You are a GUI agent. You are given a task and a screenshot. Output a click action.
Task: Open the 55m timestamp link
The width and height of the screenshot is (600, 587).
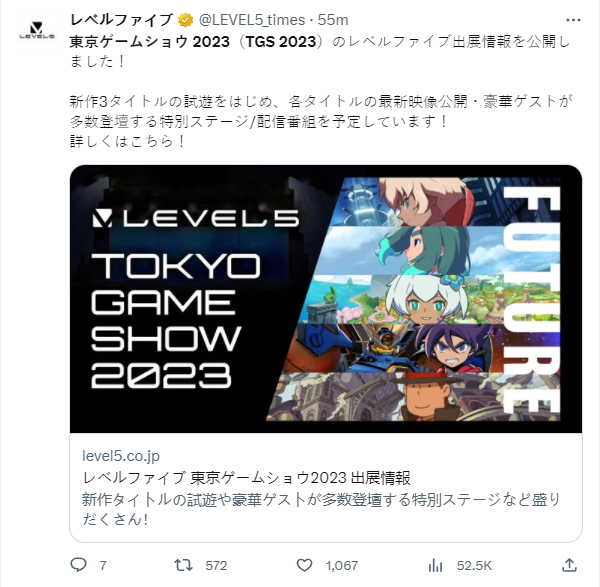coord(333,20)
